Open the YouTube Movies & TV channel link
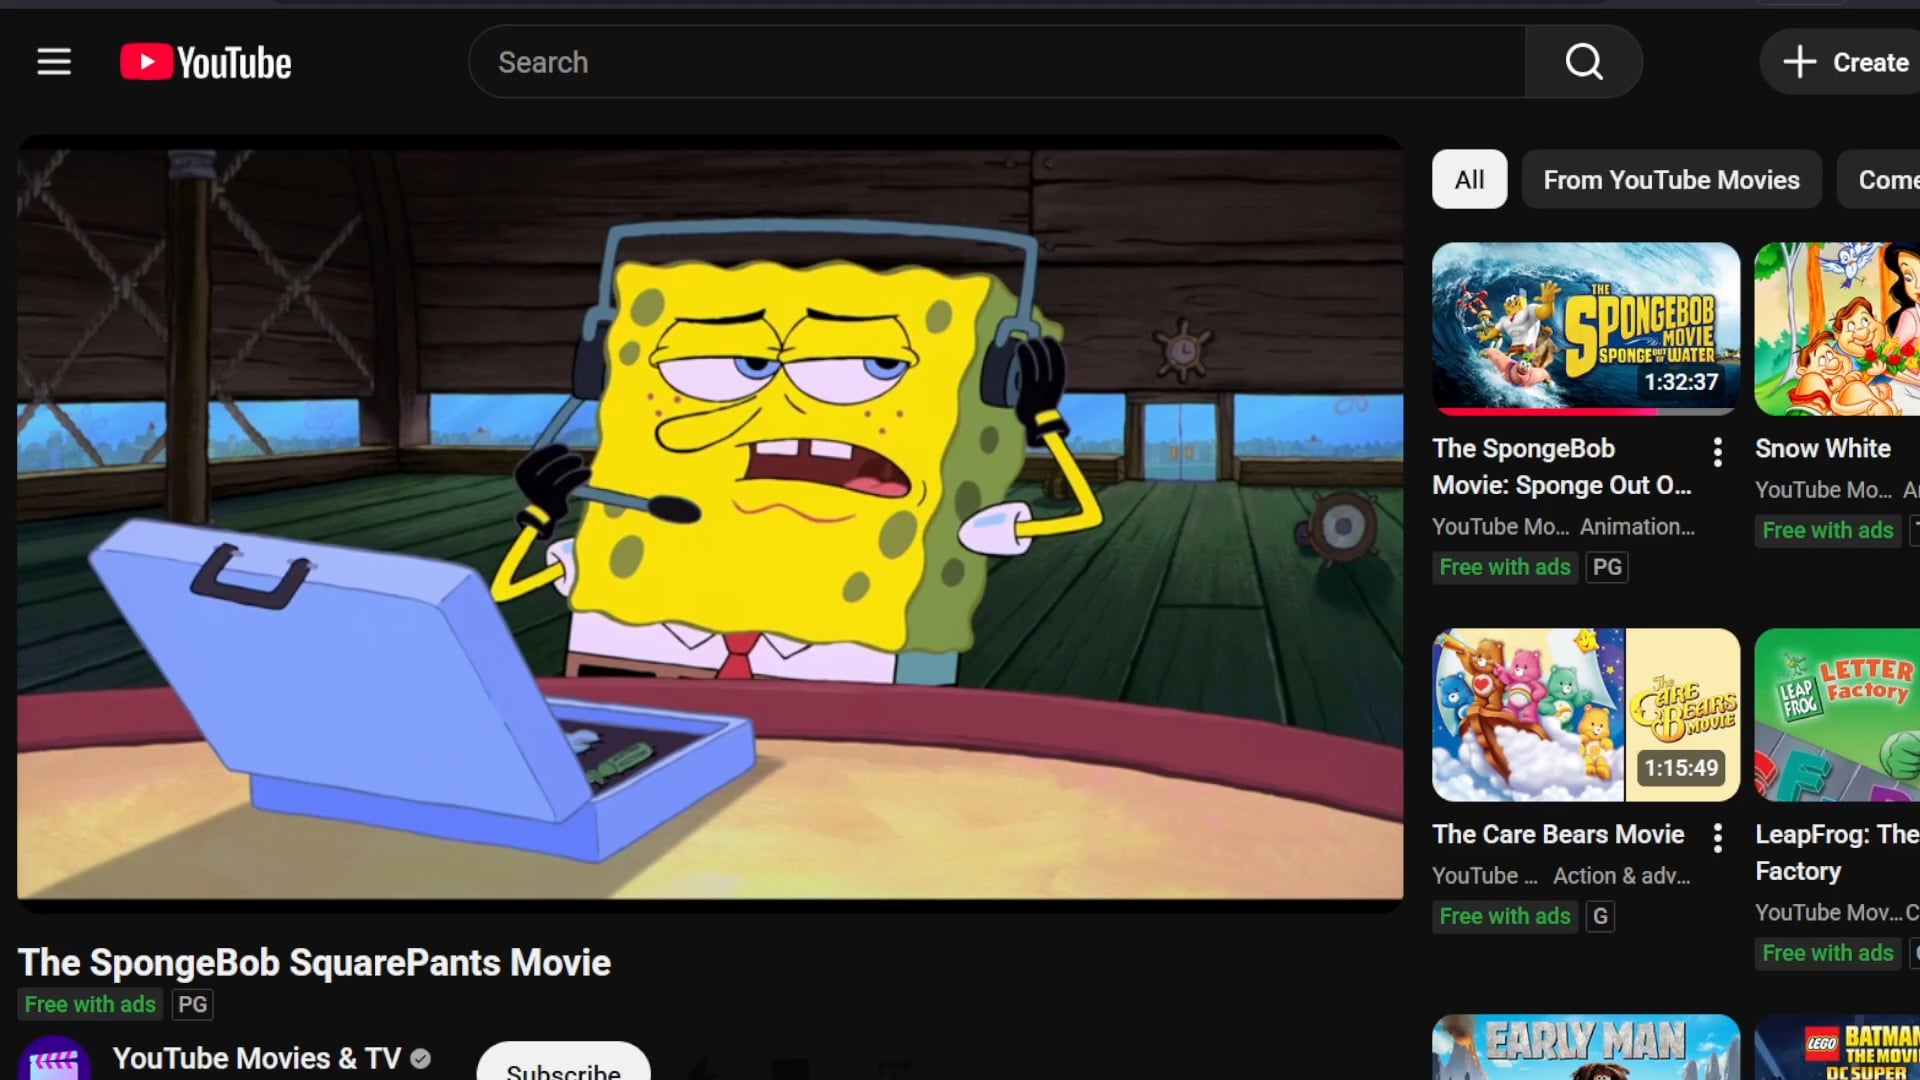The width and height of the screenshot is (1920, 1080). 256,1058
